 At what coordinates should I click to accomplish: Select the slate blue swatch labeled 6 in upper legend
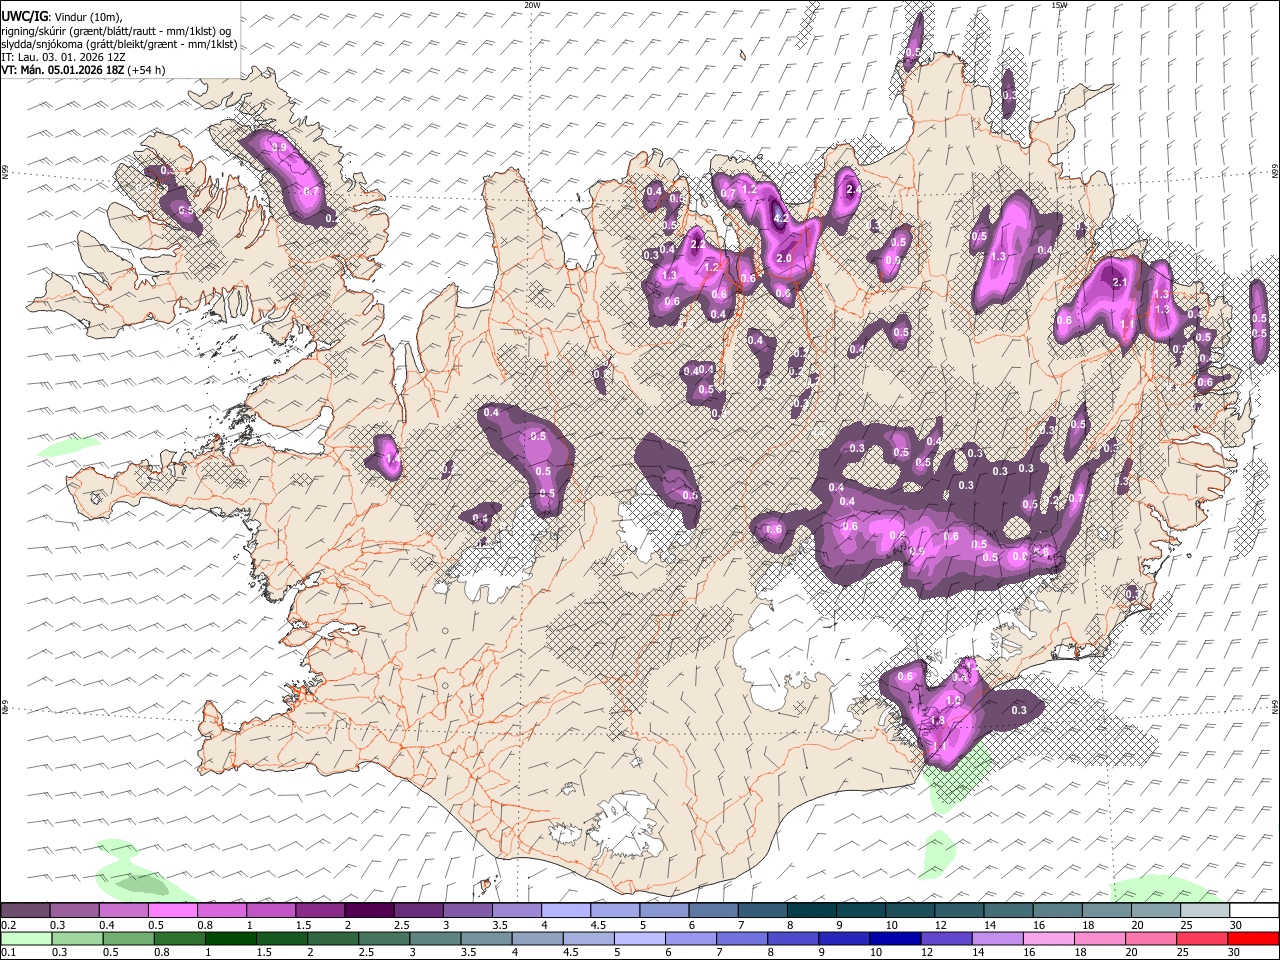pyautogui.click(x=714, y=911)
